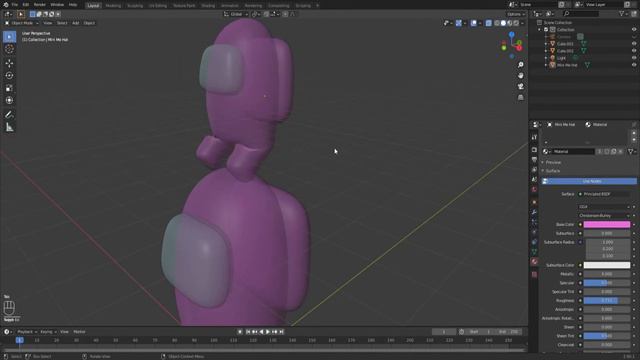Open the Tool properties tab icon
The height and width of the screenshot is (360, 640).
[534, 138]
